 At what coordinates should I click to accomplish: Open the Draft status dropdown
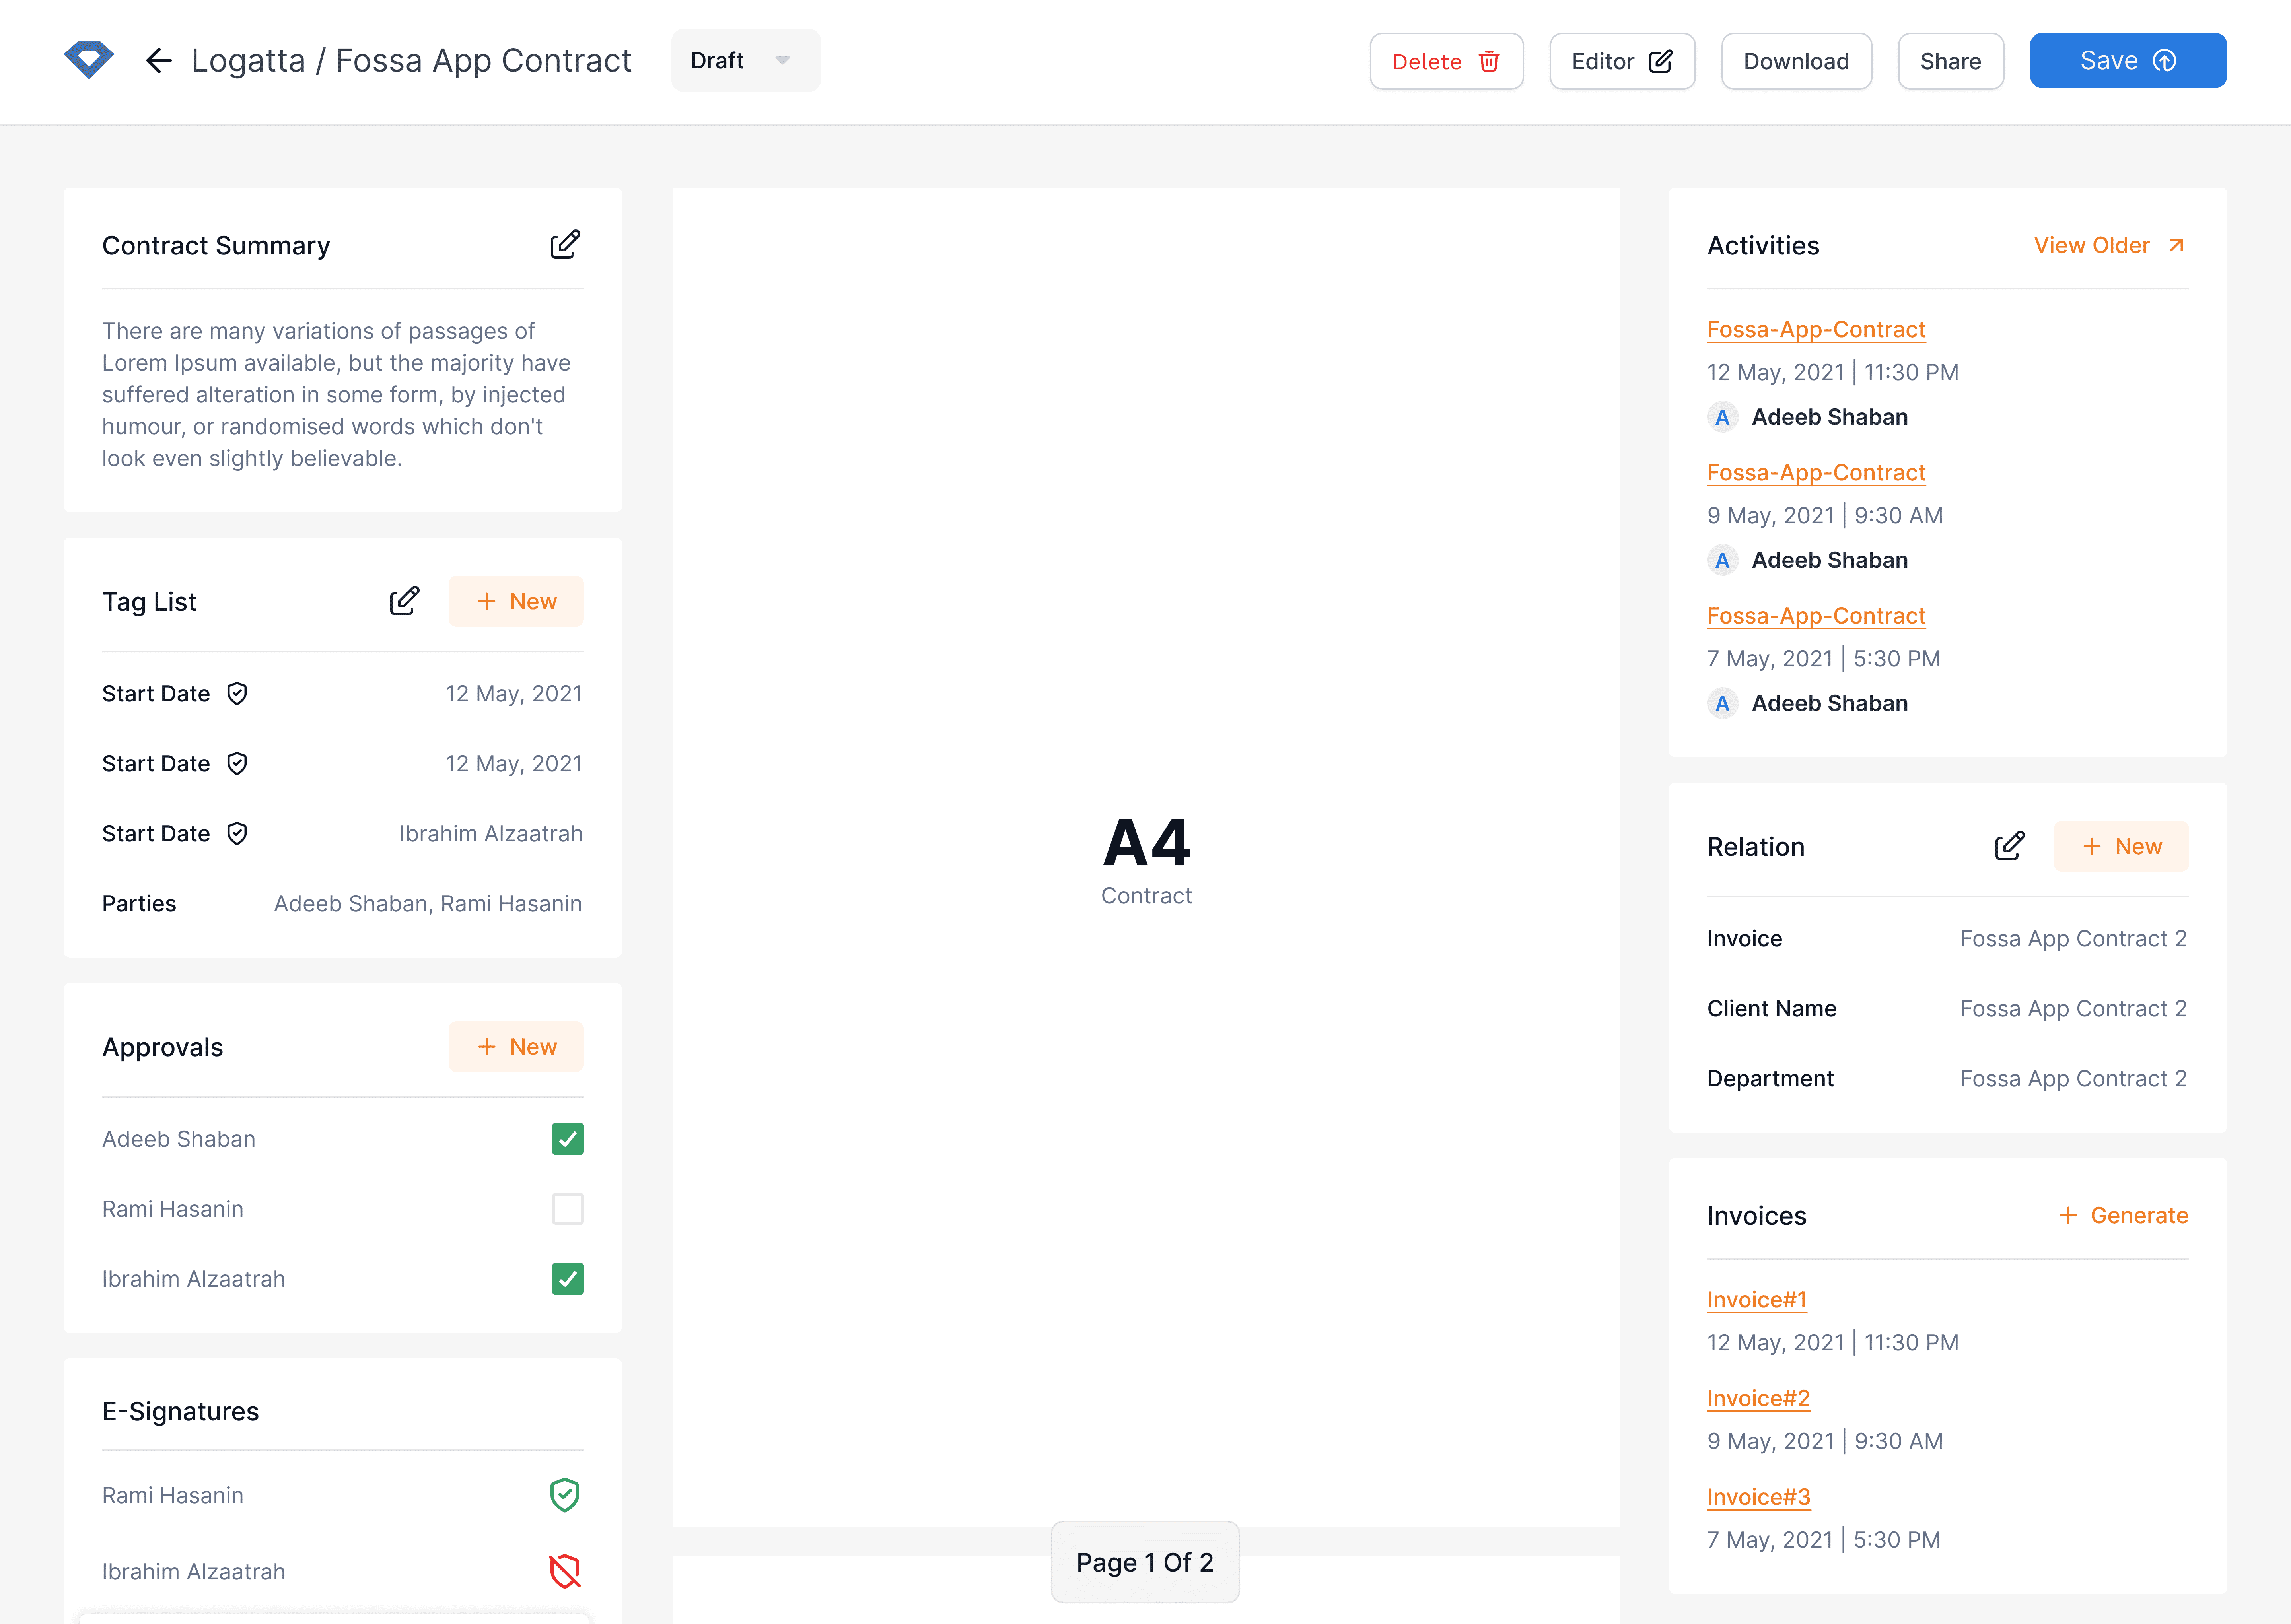pyautogui.click(x=745, y=61)
